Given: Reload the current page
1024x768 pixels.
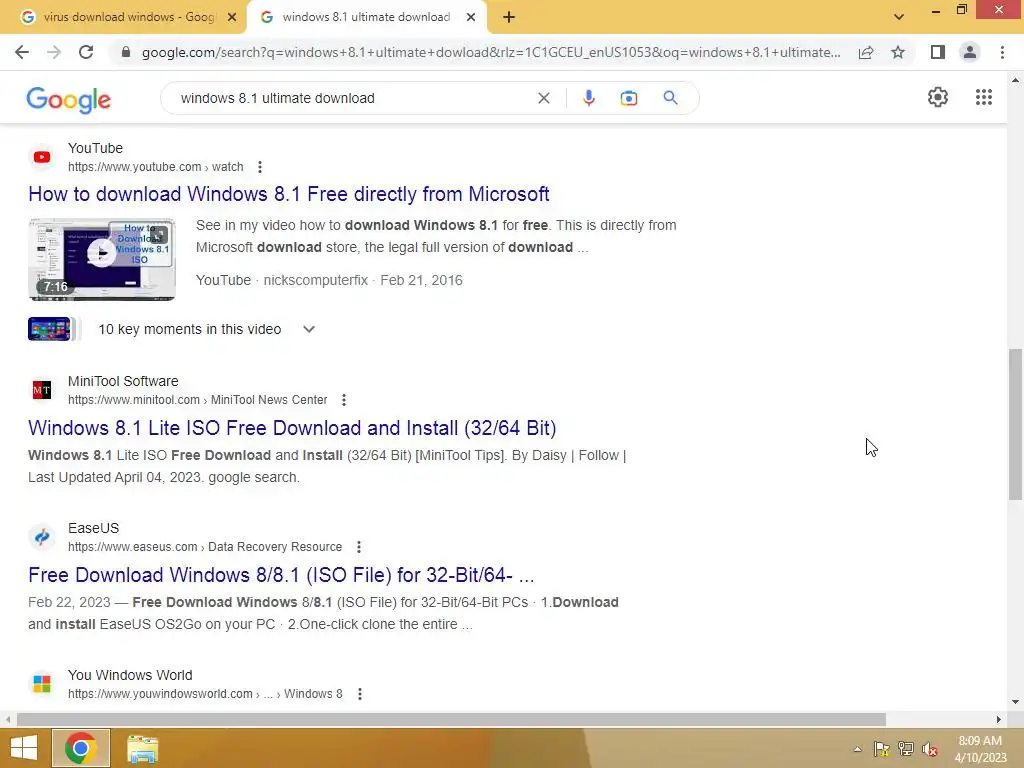Looking at the screenshot, I should click(86, 52).
